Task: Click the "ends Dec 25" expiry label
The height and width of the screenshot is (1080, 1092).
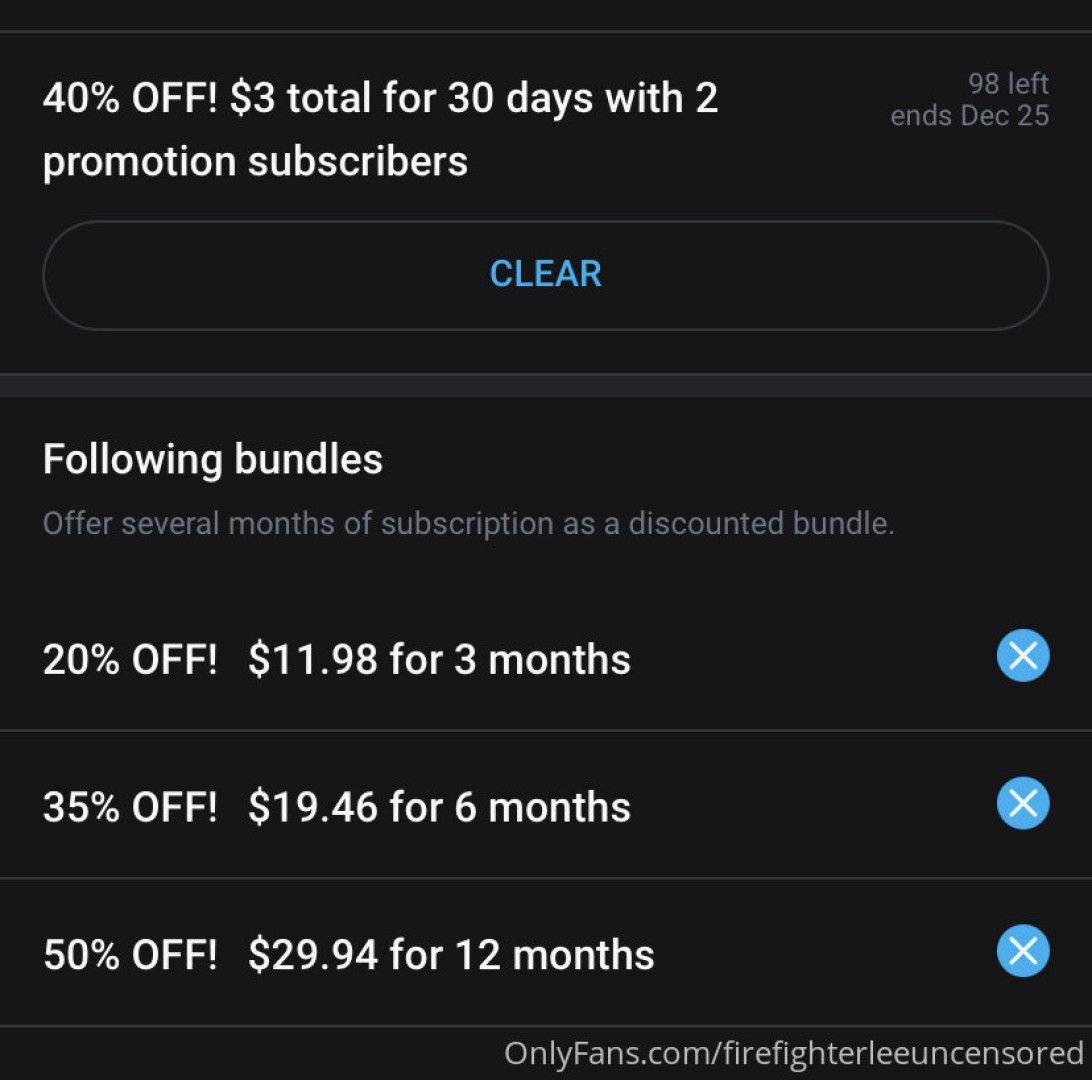Action: pos(969,116)
